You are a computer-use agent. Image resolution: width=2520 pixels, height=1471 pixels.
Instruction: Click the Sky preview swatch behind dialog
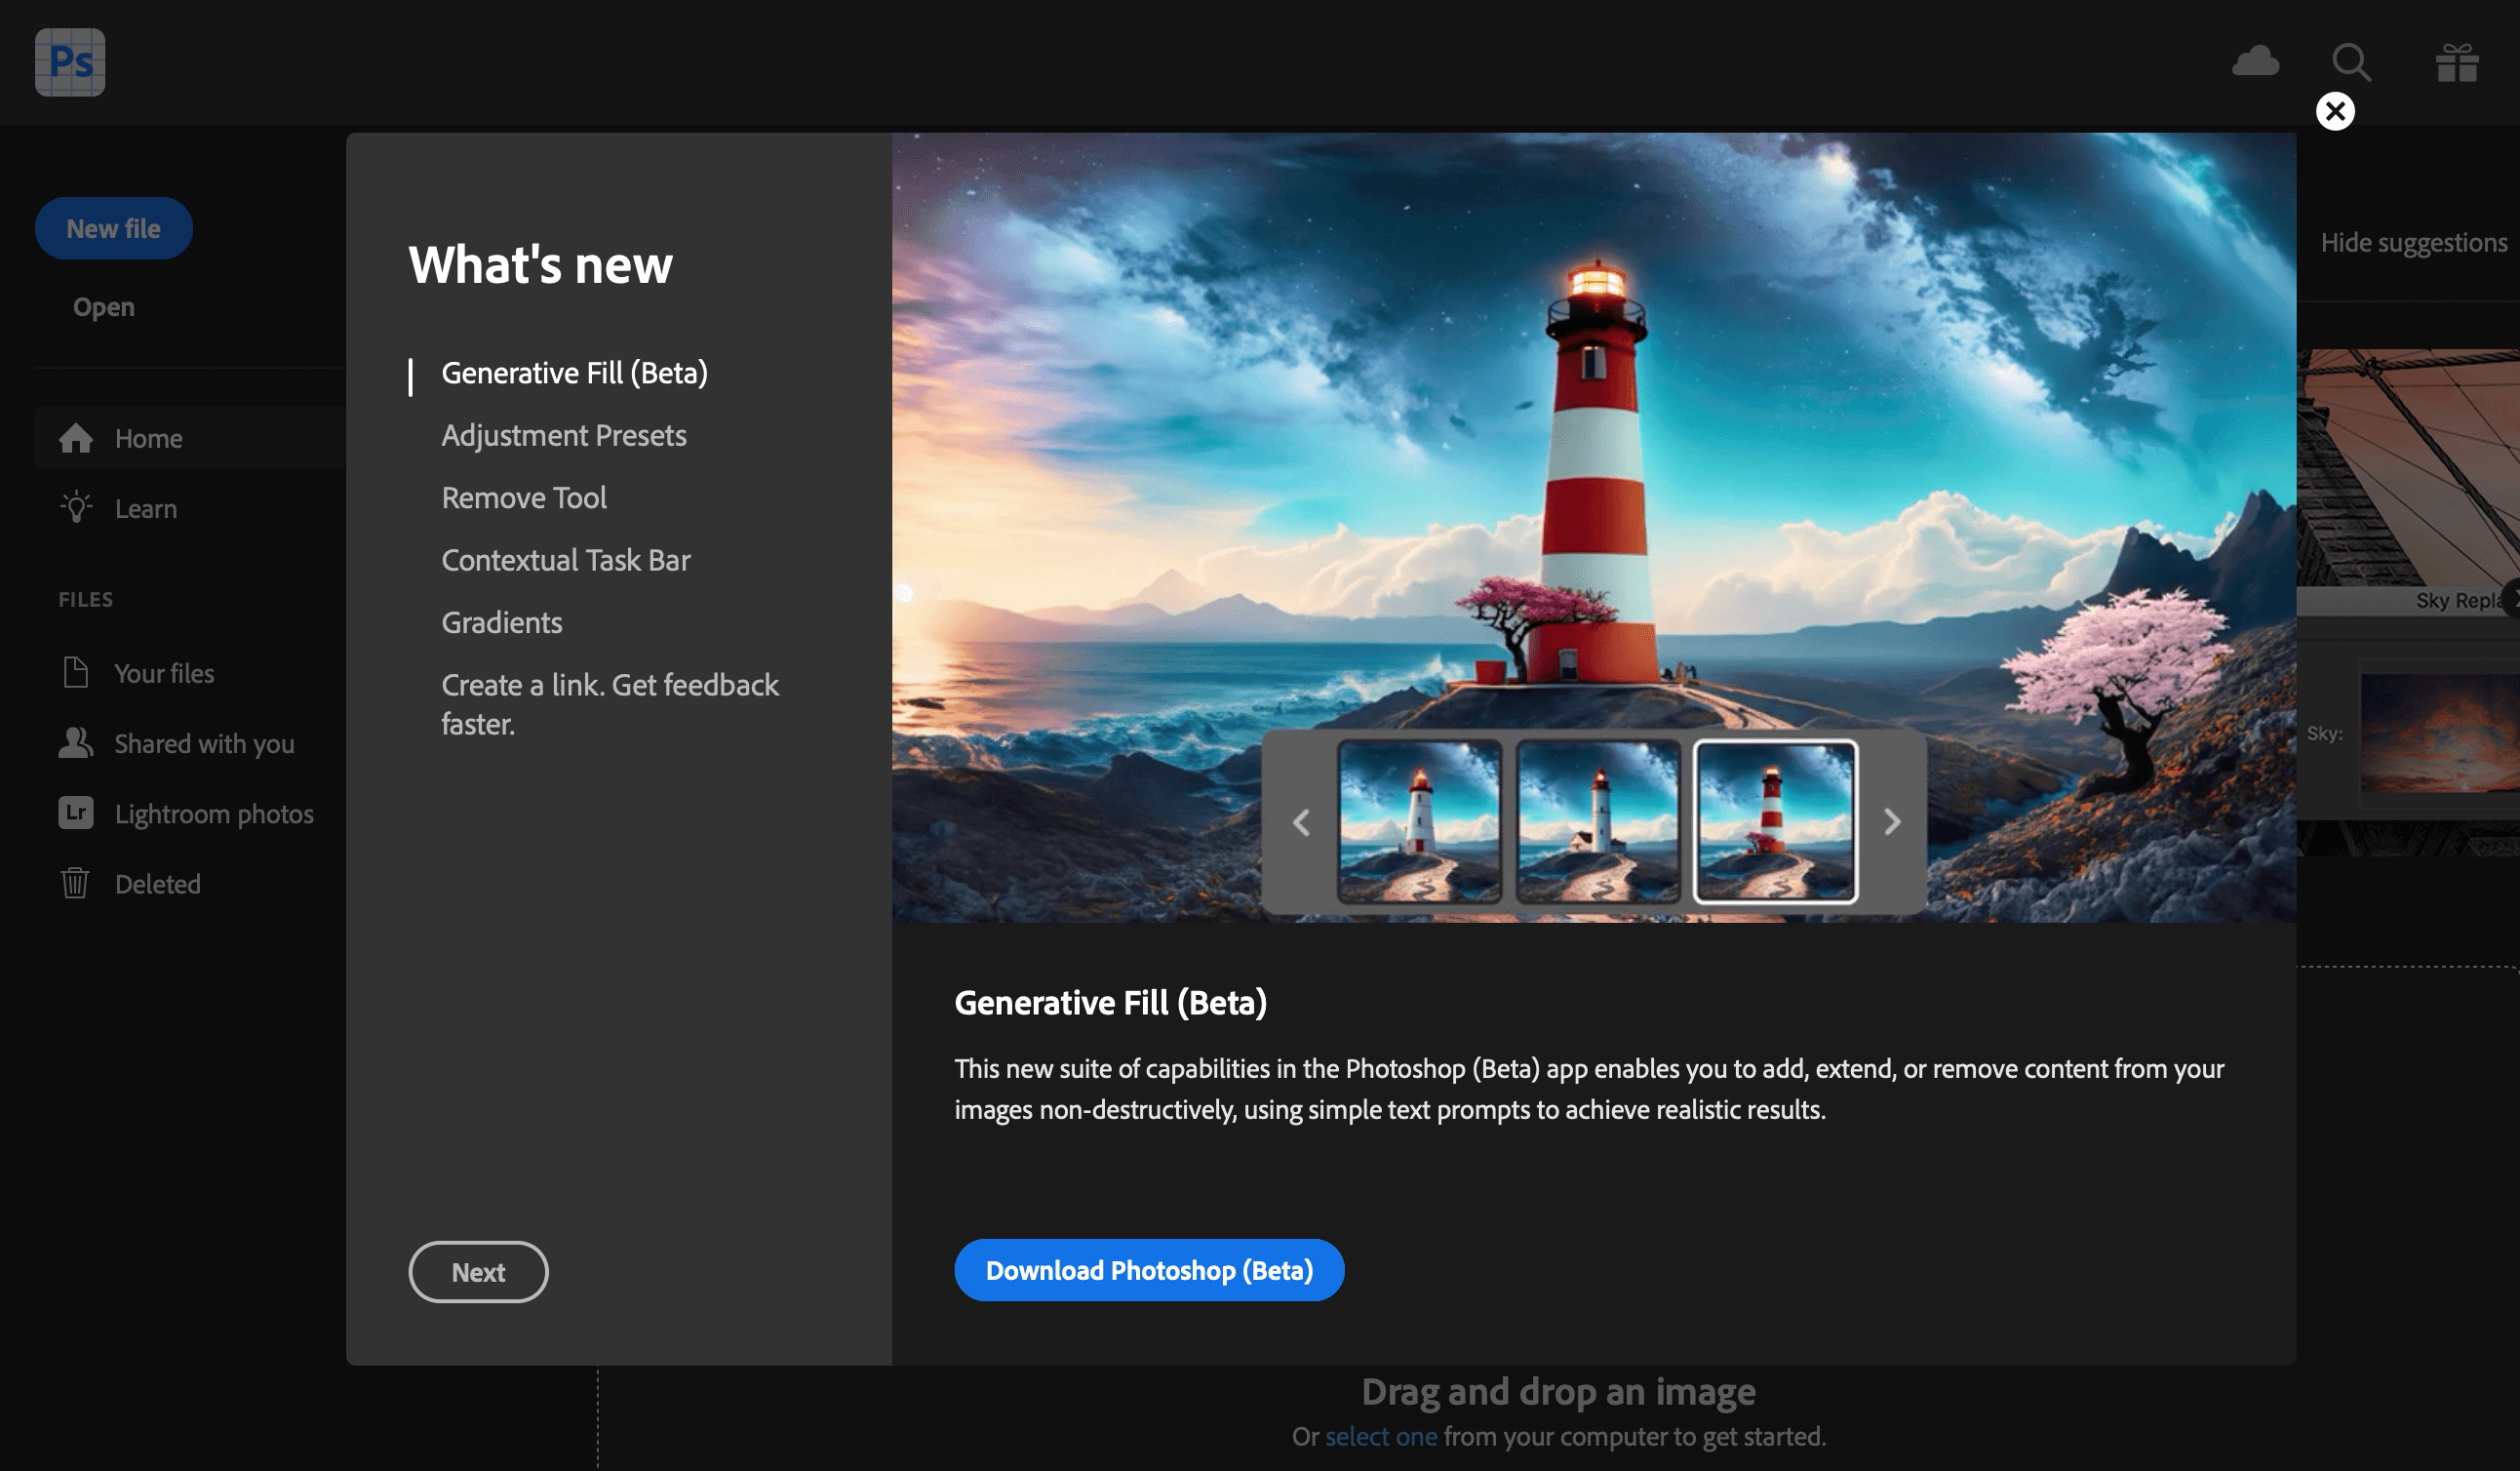[2440, 732]
